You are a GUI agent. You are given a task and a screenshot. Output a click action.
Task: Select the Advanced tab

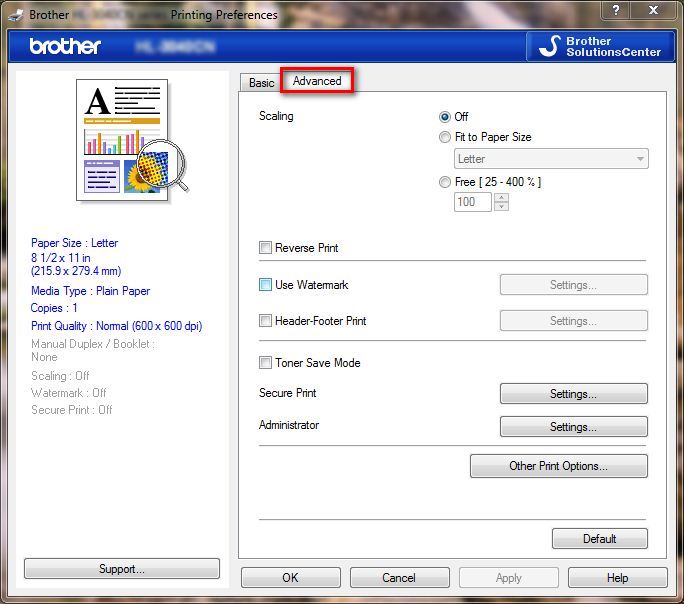(x=317, y=81)
